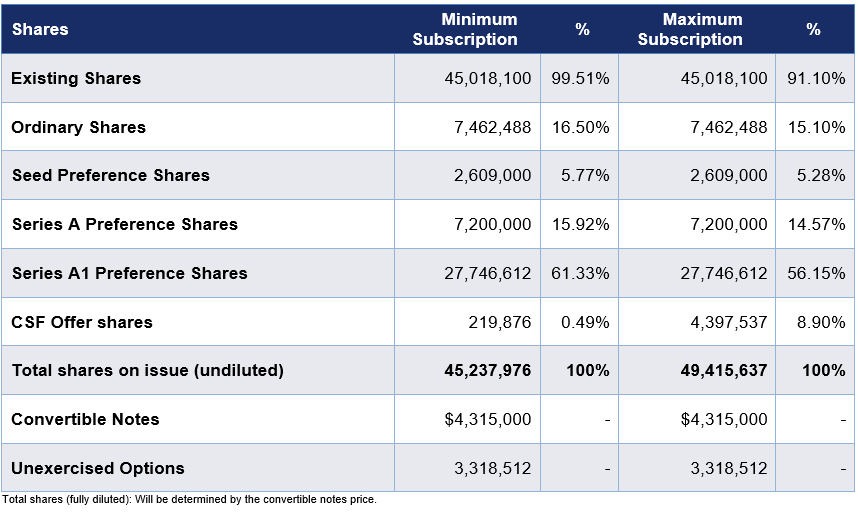This screenshot has width=858, height=512.
Task: Click the 'Total shares (fully diluted)' footnote text
Action: coord(189,500)
